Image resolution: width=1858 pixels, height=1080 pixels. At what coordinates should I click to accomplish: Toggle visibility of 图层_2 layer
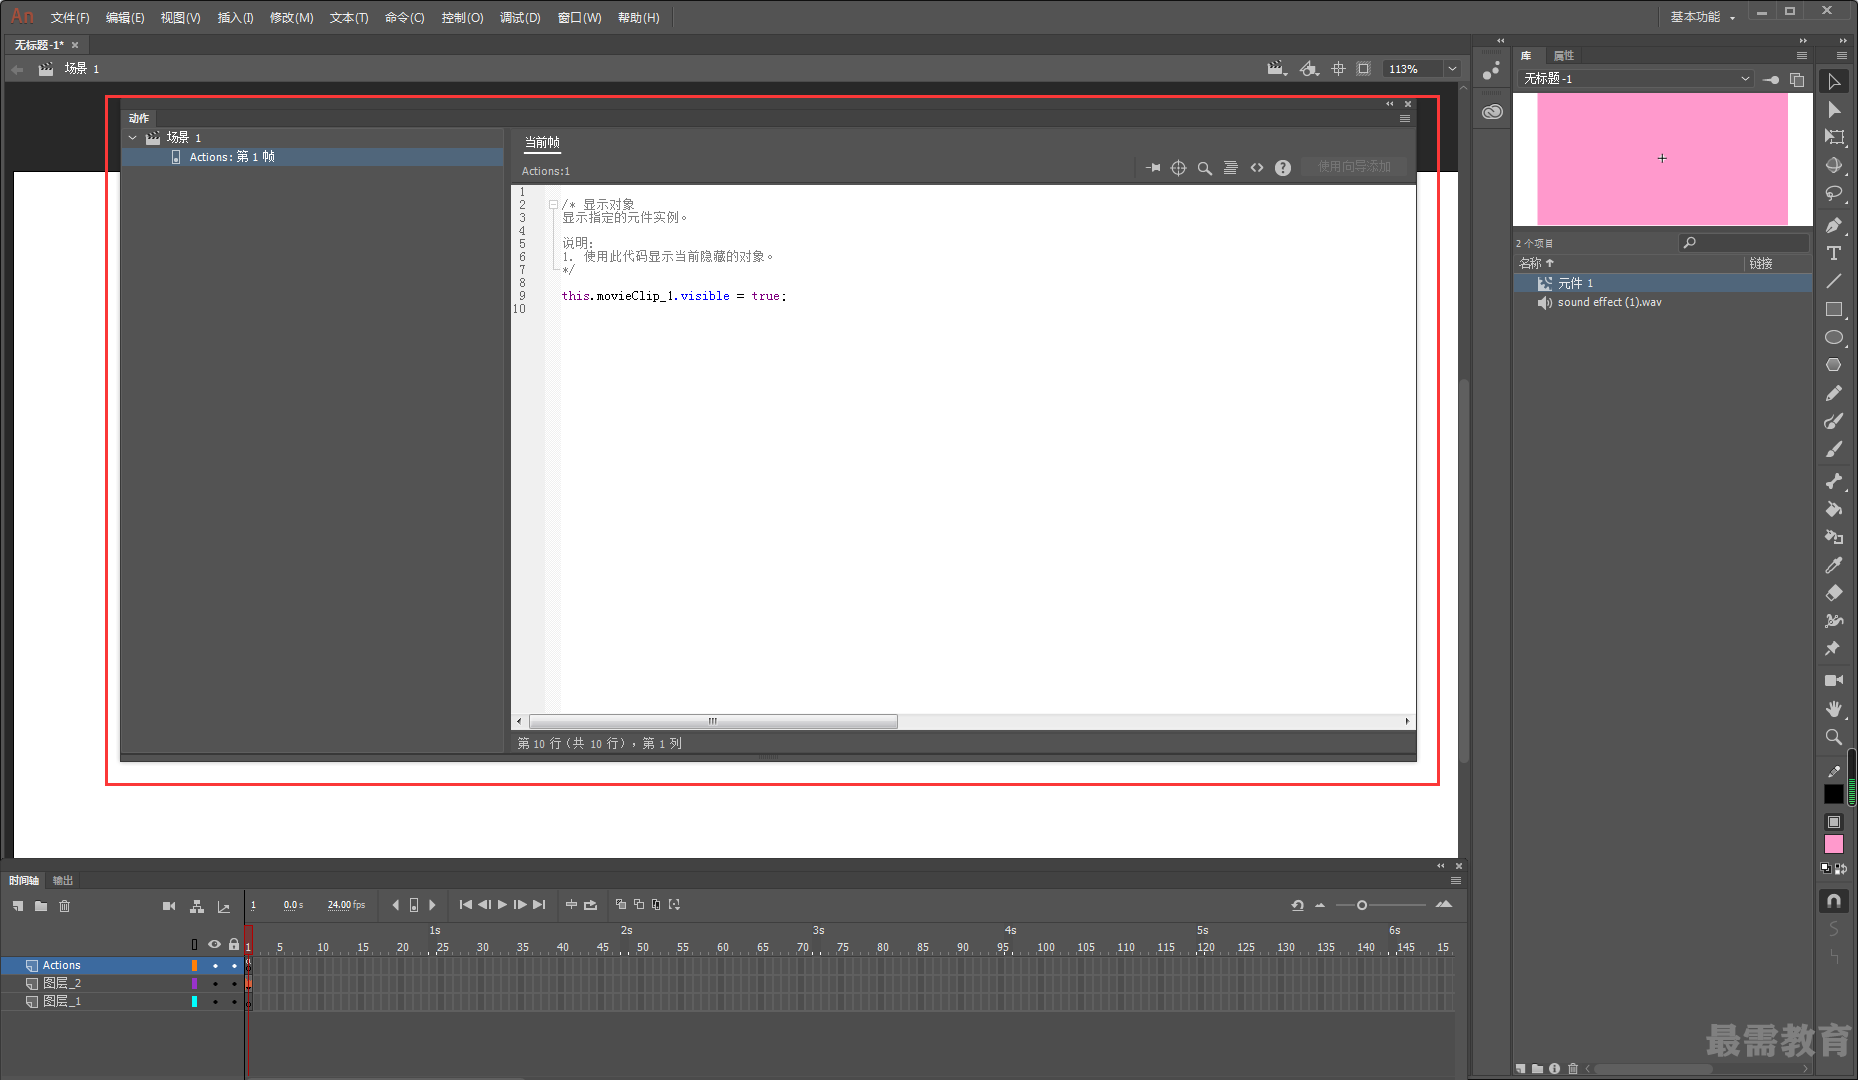click(x=214, y=984)
